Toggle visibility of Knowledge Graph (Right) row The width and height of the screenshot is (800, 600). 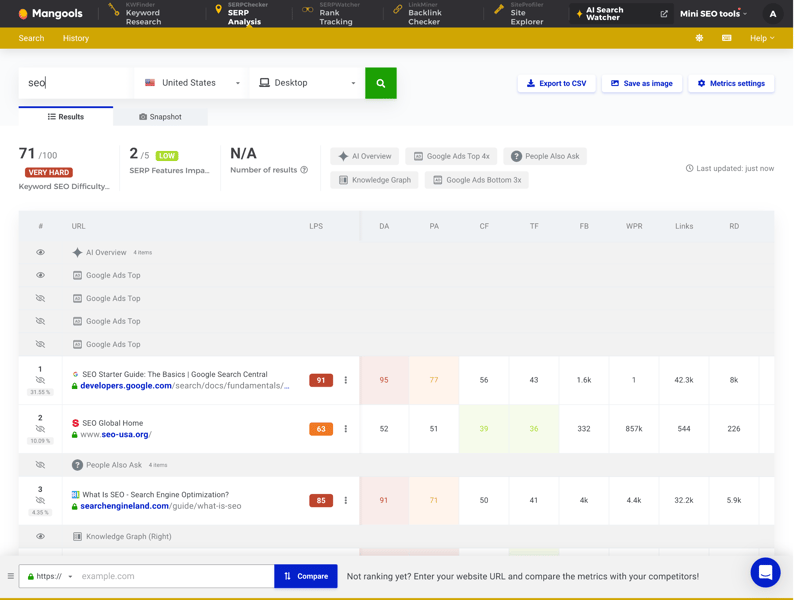coord(41,537)
